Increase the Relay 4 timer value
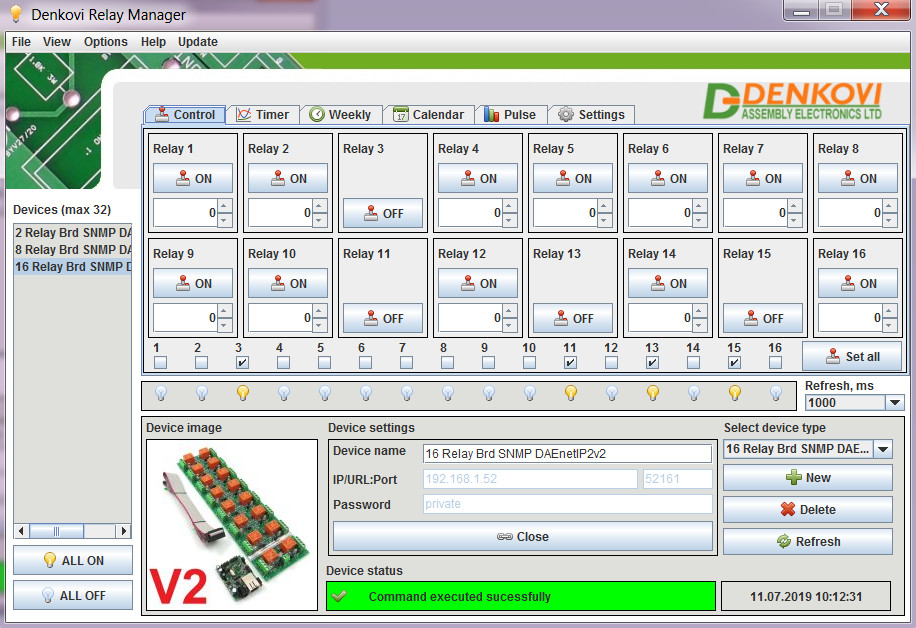This screenshot has height=628, width=916. (x=509, y=206)
